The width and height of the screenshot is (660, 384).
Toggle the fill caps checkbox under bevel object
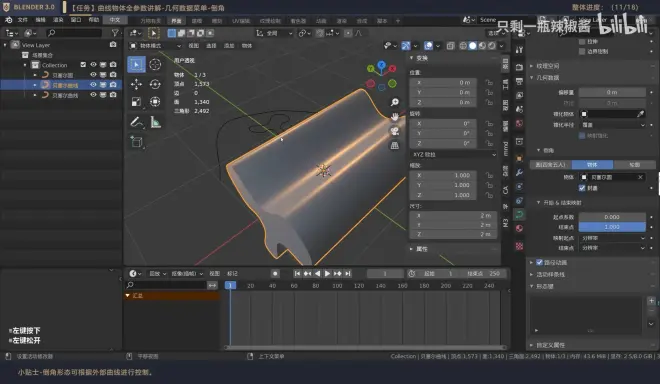coord(582,188)
